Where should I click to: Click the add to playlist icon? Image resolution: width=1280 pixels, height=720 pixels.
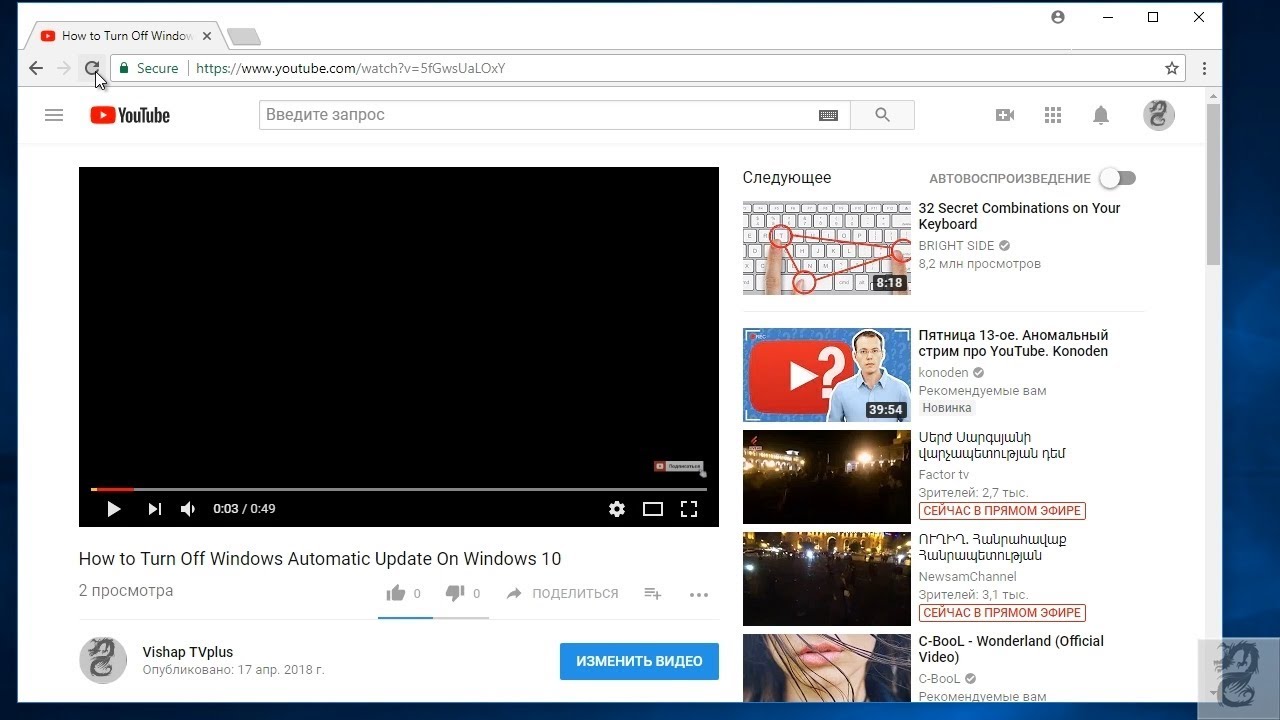[x=653, y=593]
